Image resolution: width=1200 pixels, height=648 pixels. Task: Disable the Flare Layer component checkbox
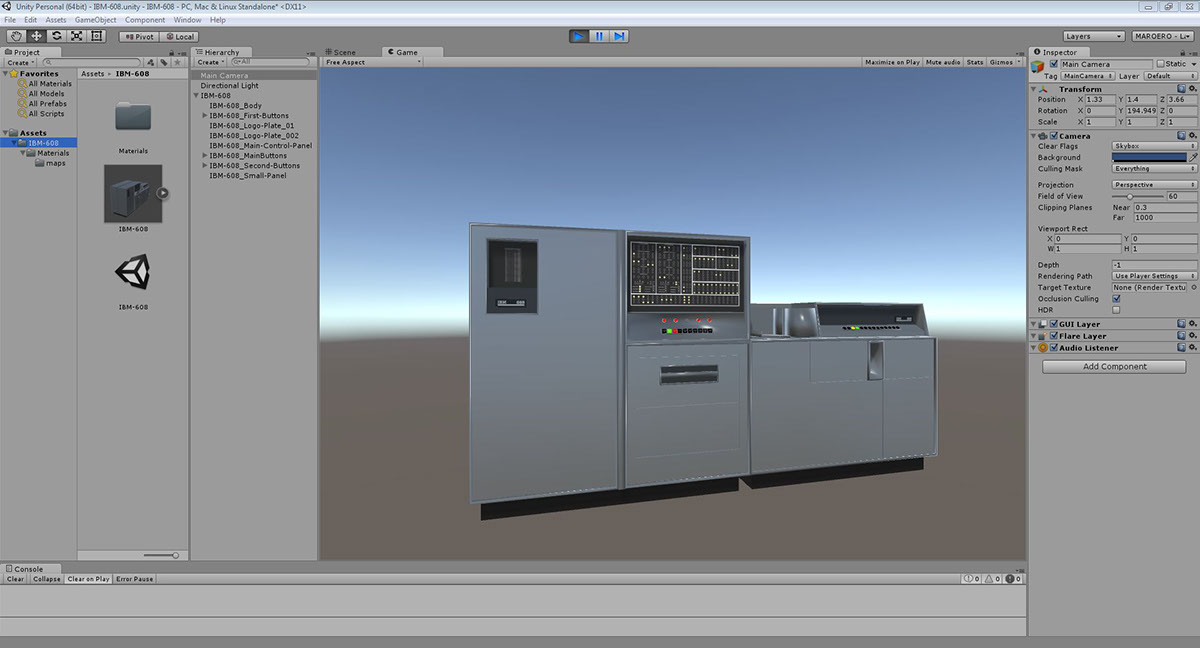pyautogui.click(x=1054, y=336)
